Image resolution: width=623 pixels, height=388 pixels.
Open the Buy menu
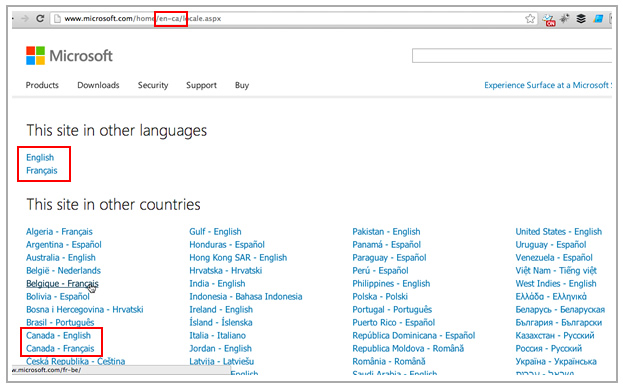[242, 85]
